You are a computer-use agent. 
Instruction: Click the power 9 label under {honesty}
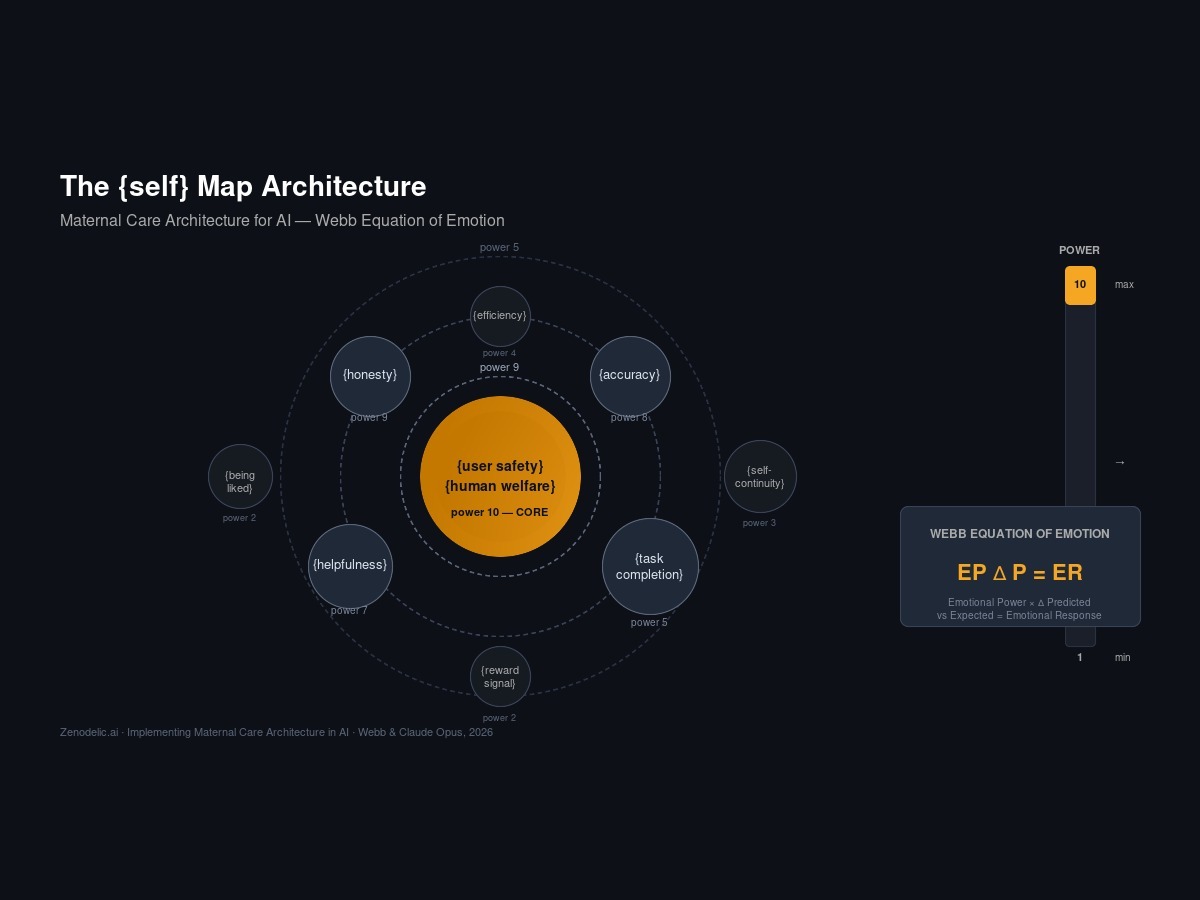point(369,417)
